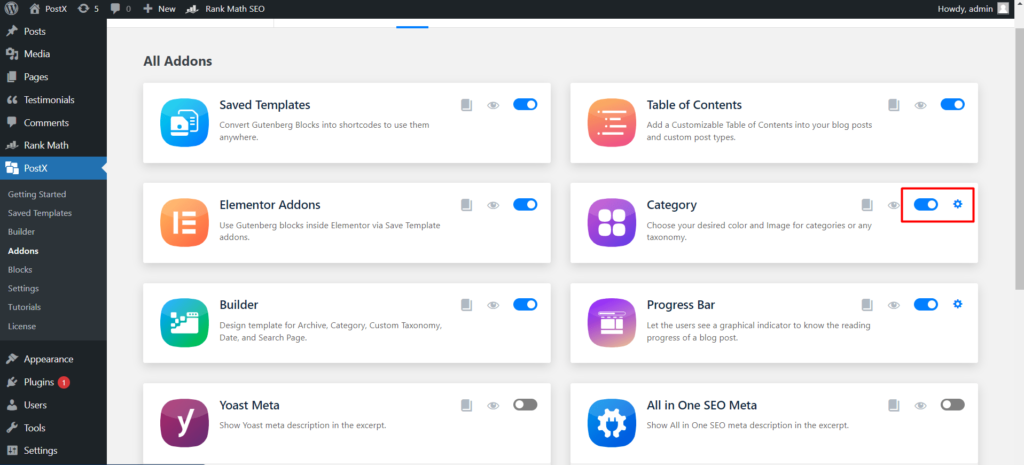Click the admin avatar image
Screen dimensions: 1024x465
pyautogui.click(x=1003, y=9)
